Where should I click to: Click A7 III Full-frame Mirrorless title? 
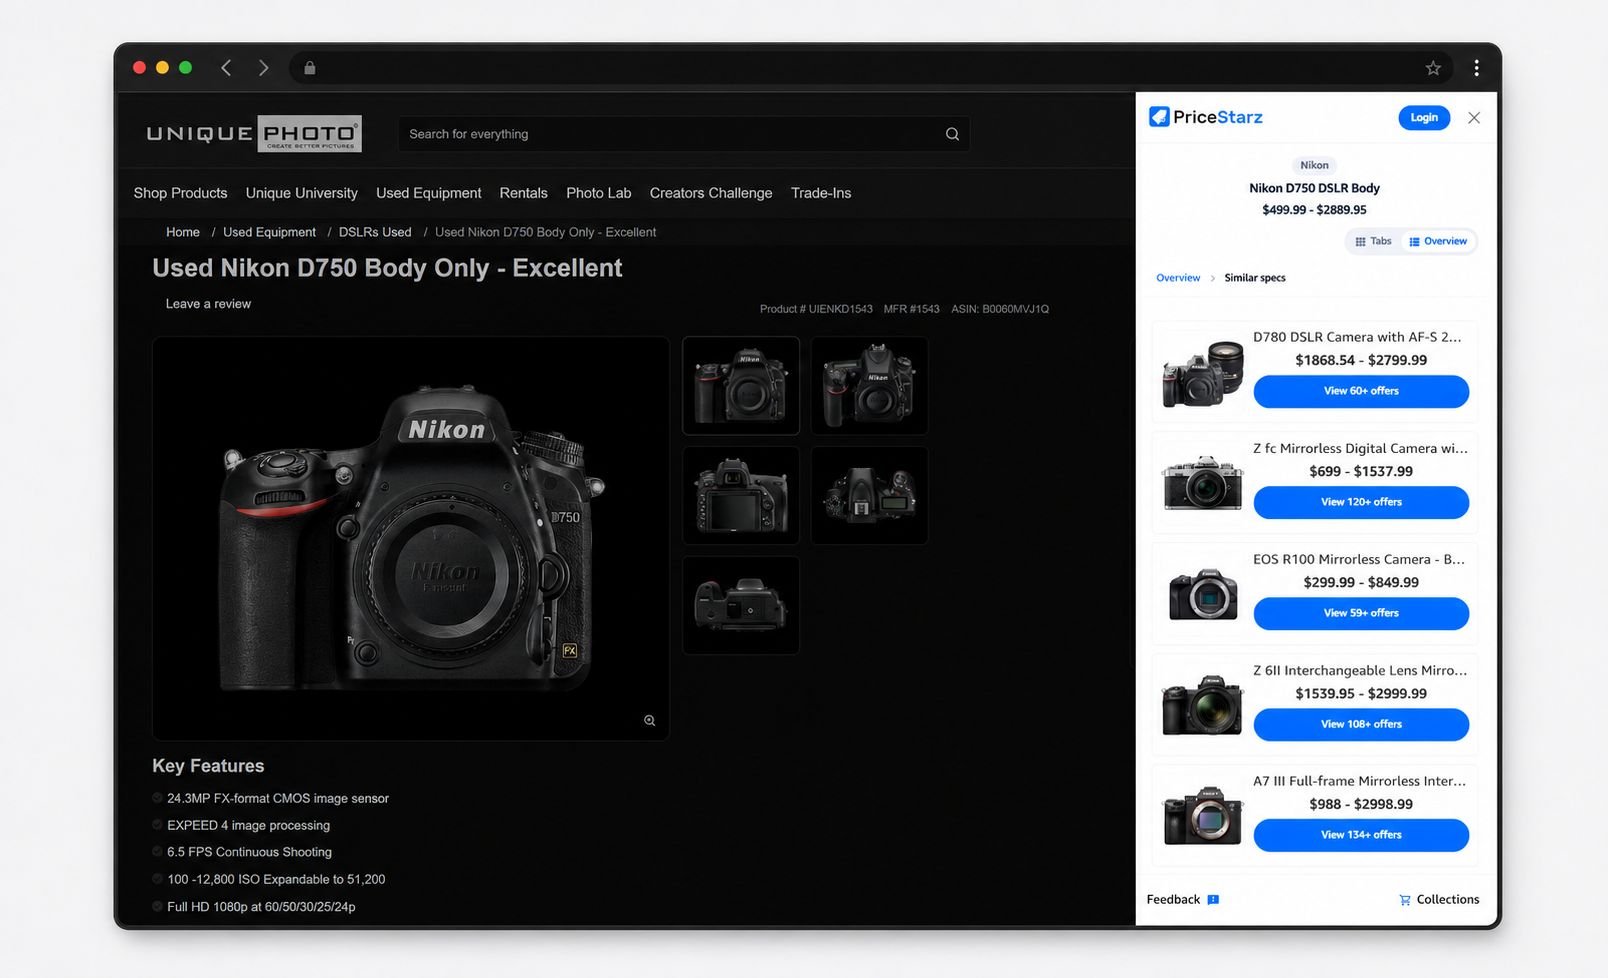(x=1360, y=781)
